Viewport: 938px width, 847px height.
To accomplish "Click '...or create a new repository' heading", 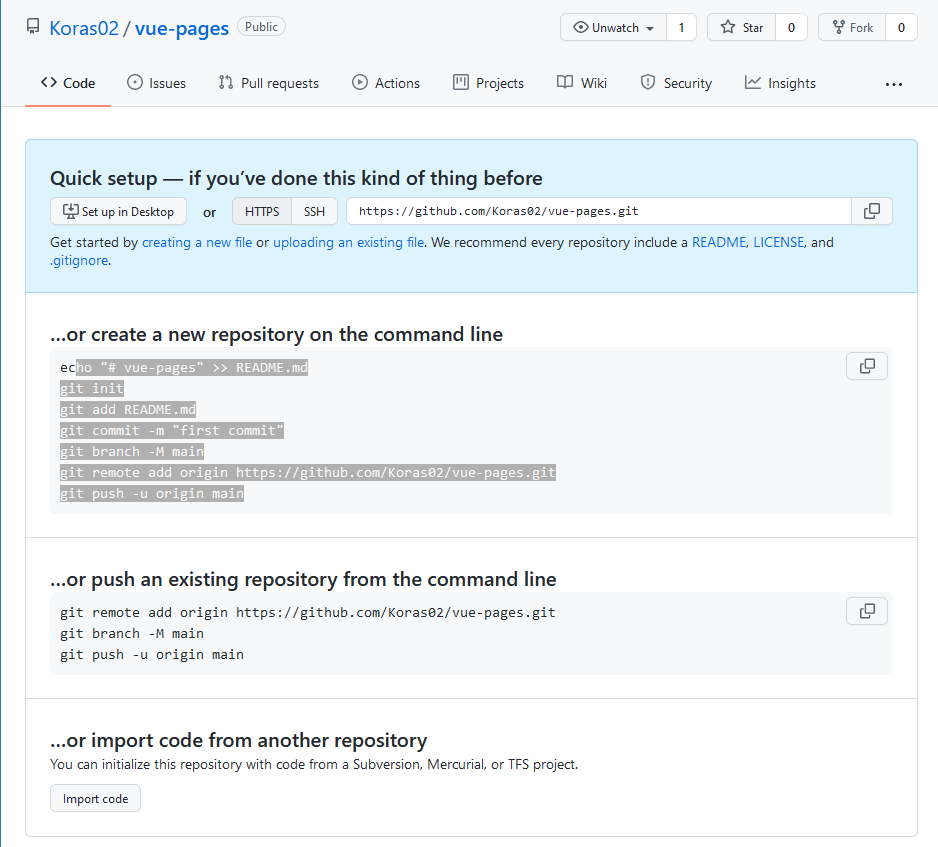I will click(276, 334).
